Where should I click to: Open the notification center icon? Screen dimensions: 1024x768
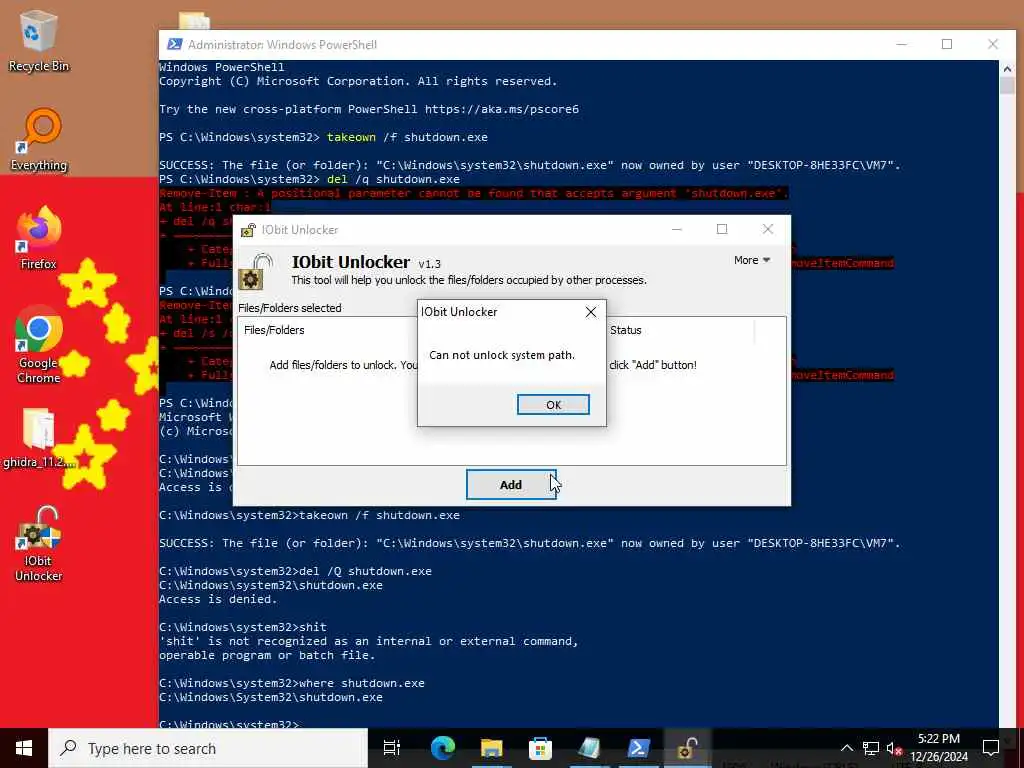991,748
